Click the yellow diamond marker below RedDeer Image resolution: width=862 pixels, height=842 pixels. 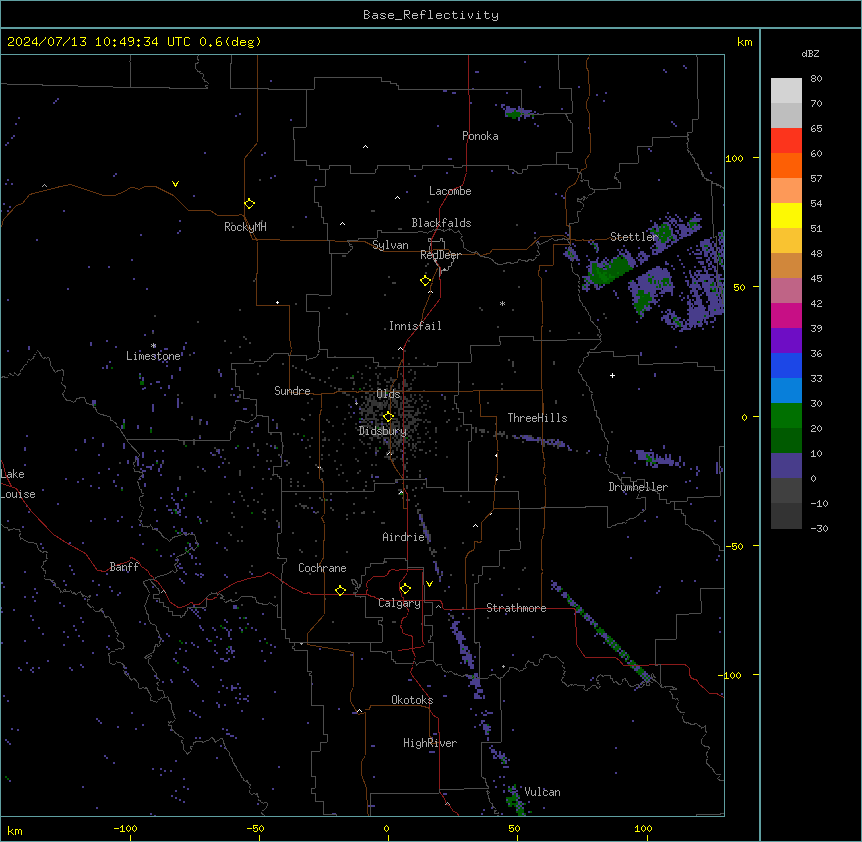click(426, 281)
